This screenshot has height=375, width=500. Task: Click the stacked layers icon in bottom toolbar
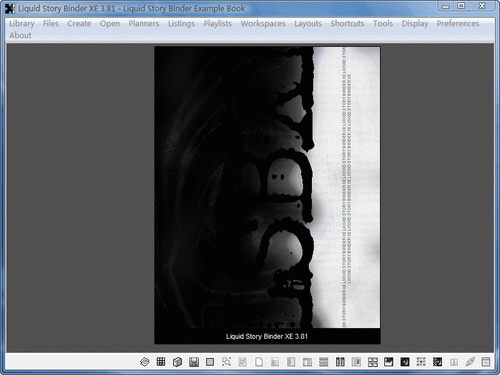click(145, 362)
